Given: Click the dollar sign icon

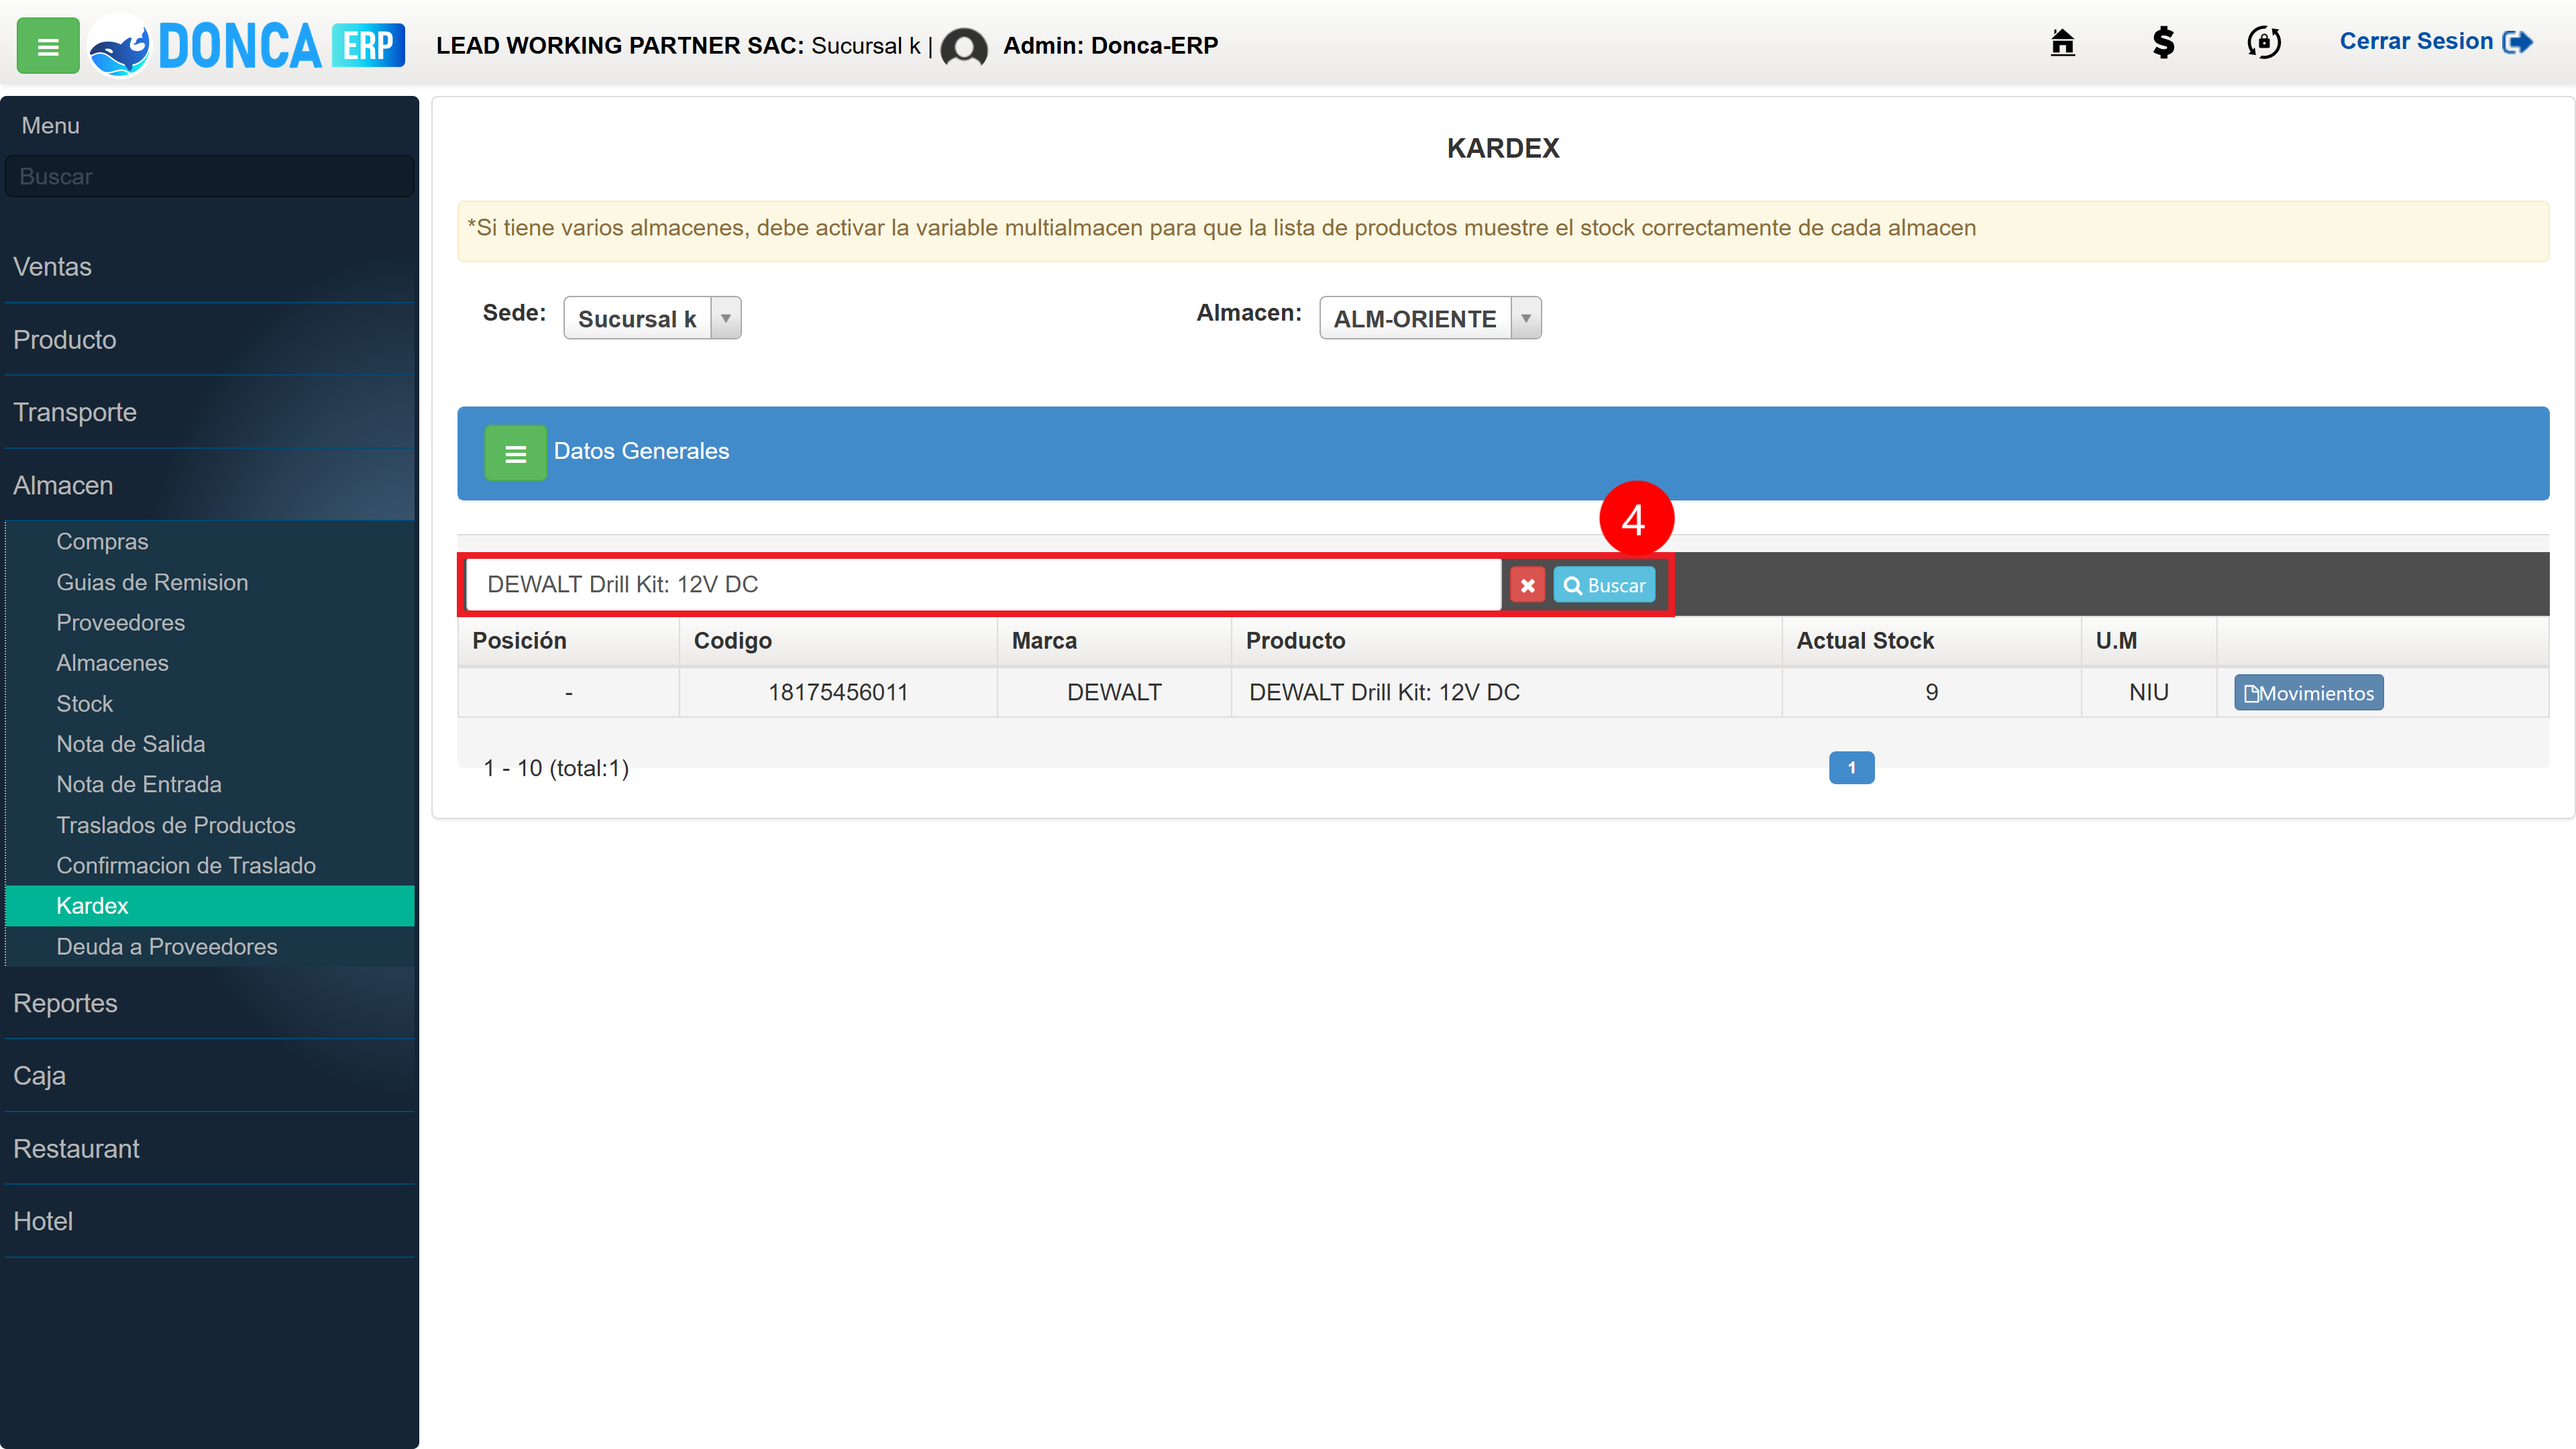Looking at the screenshot, I should 2163,43.
